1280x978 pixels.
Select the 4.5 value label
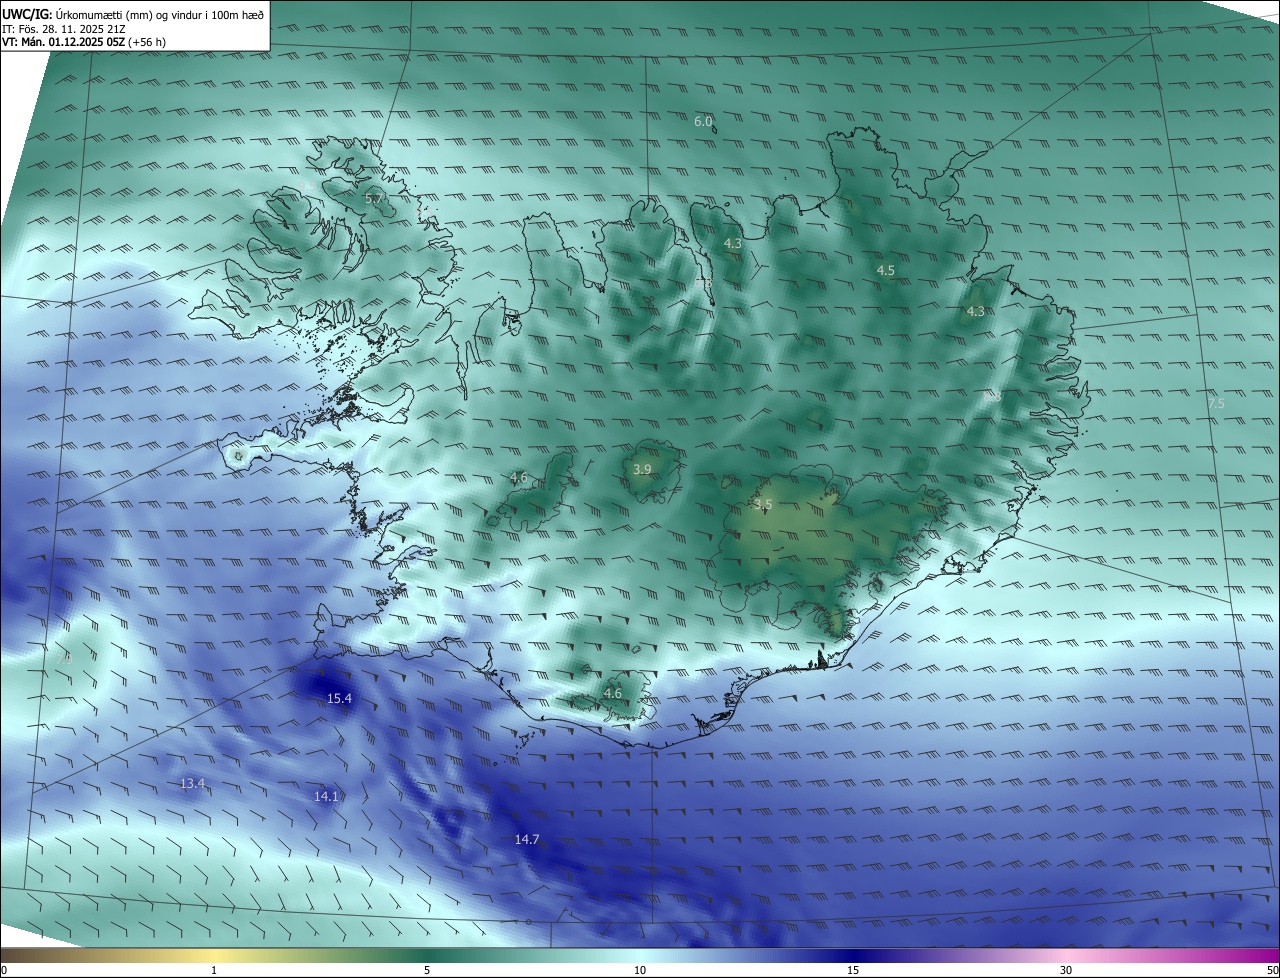tap(886, 271)
